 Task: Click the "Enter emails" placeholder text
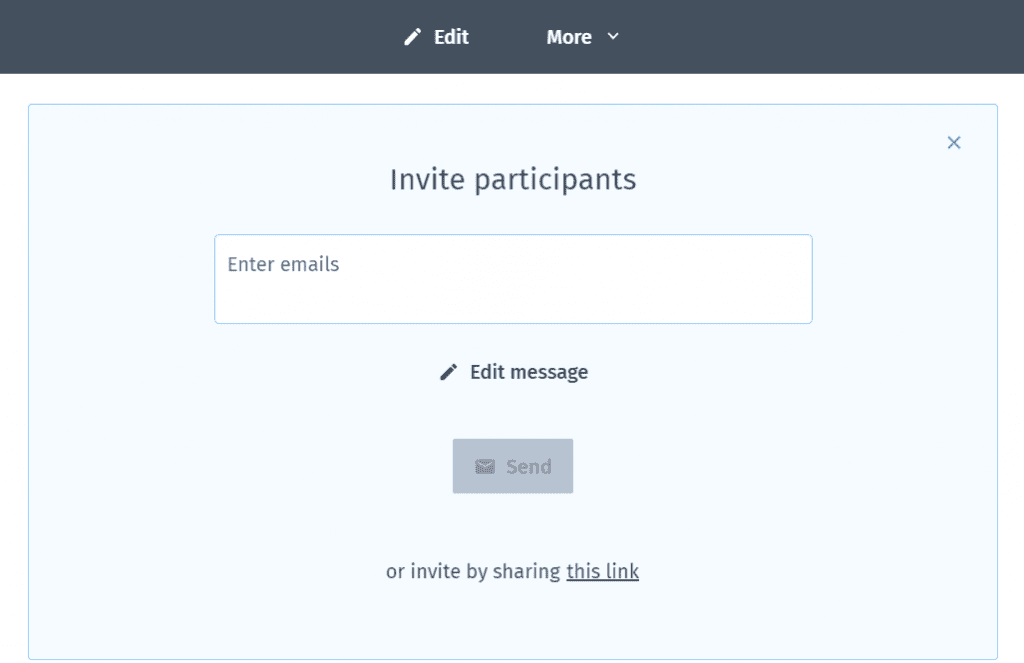pyautogui.click(x=283, y=264)
